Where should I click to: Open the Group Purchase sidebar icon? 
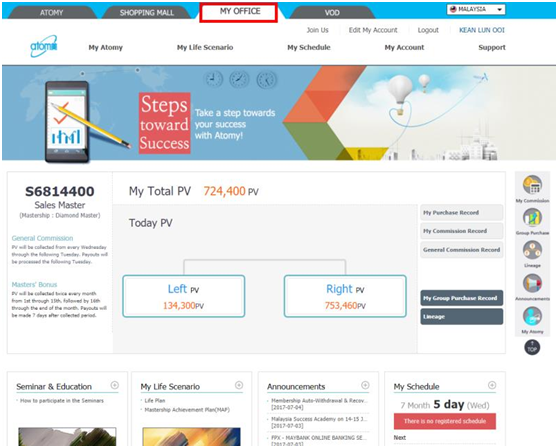click(532, 217)
